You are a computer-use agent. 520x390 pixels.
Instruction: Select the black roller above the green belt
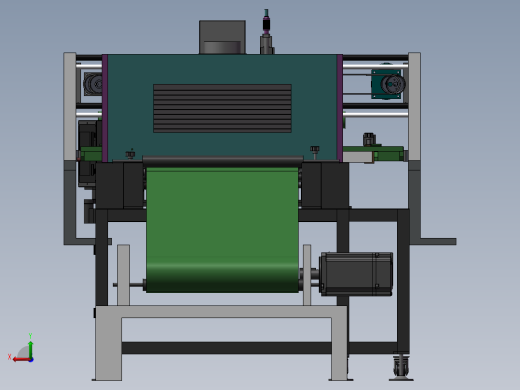[223, 161]
